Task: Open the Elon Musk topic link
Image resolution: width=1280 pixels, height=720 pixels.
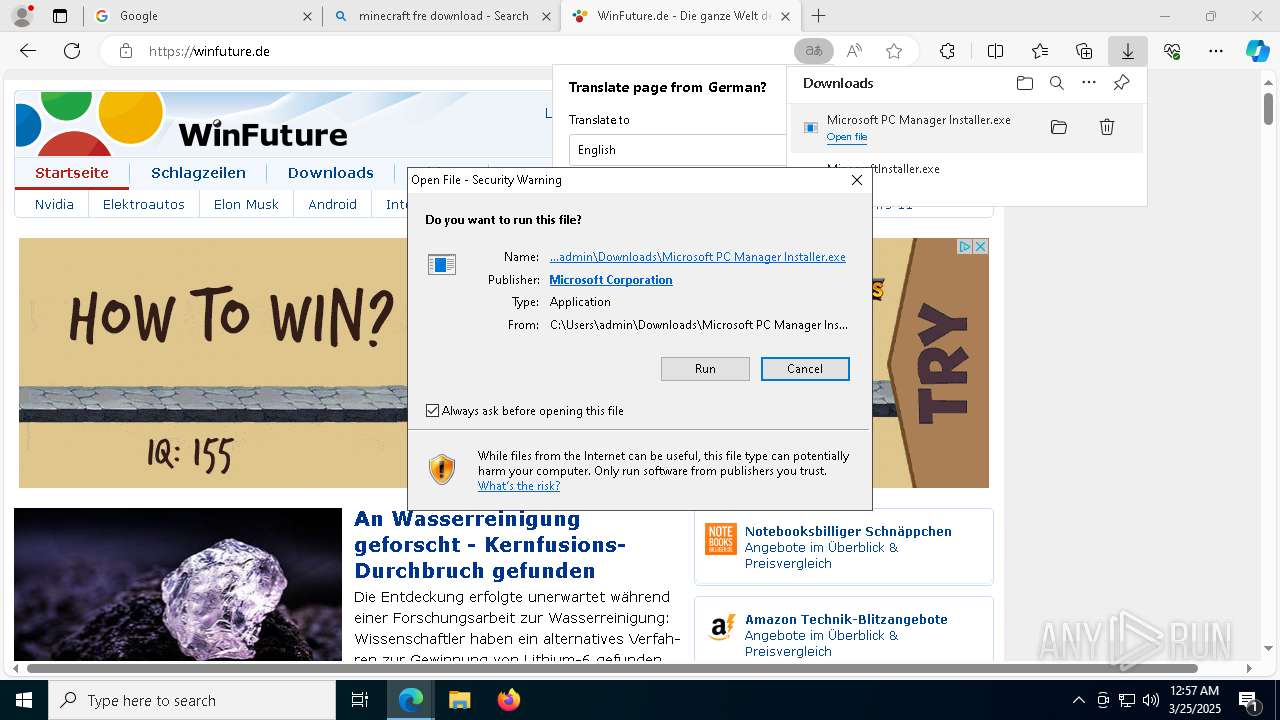Action: tap(246, 204)
